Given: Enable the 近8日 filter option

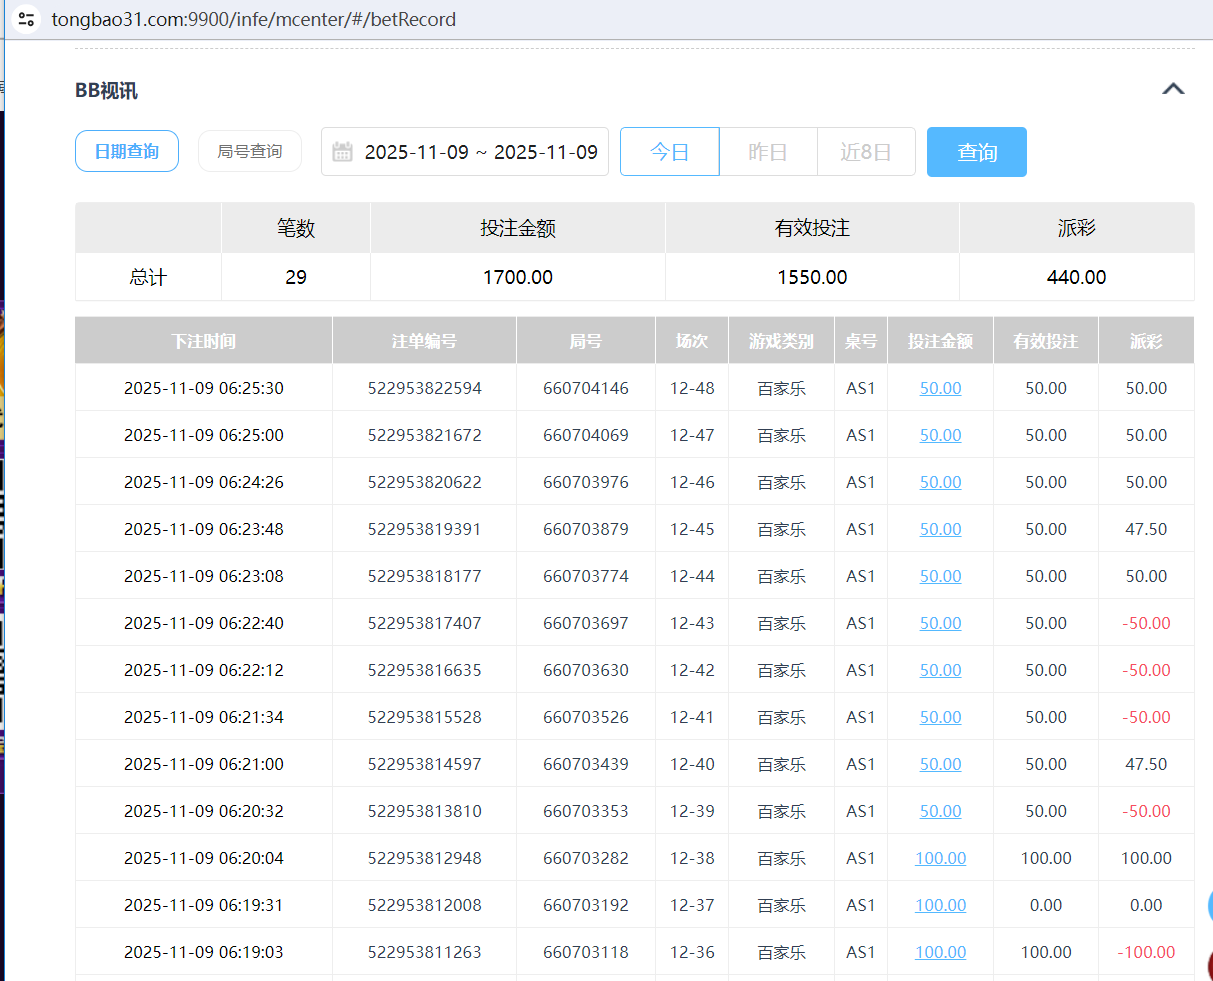Looking at the screenshot, I should pyautogui.click(x=866, y=151).
